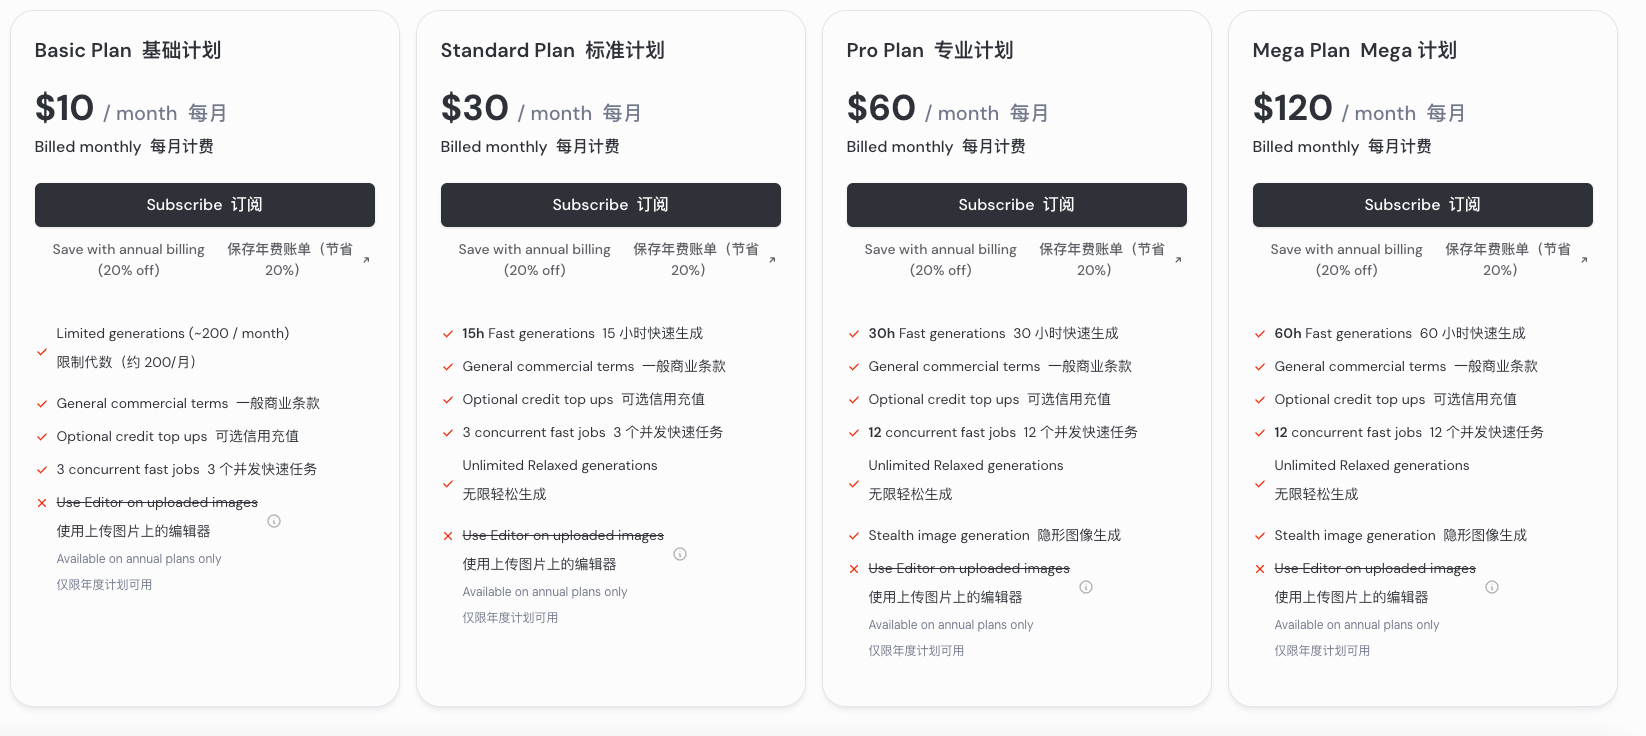Open Basic Plan 'Save with annual billing' link
Screen dimensions: 1646x736
click(x=203, y=259)
